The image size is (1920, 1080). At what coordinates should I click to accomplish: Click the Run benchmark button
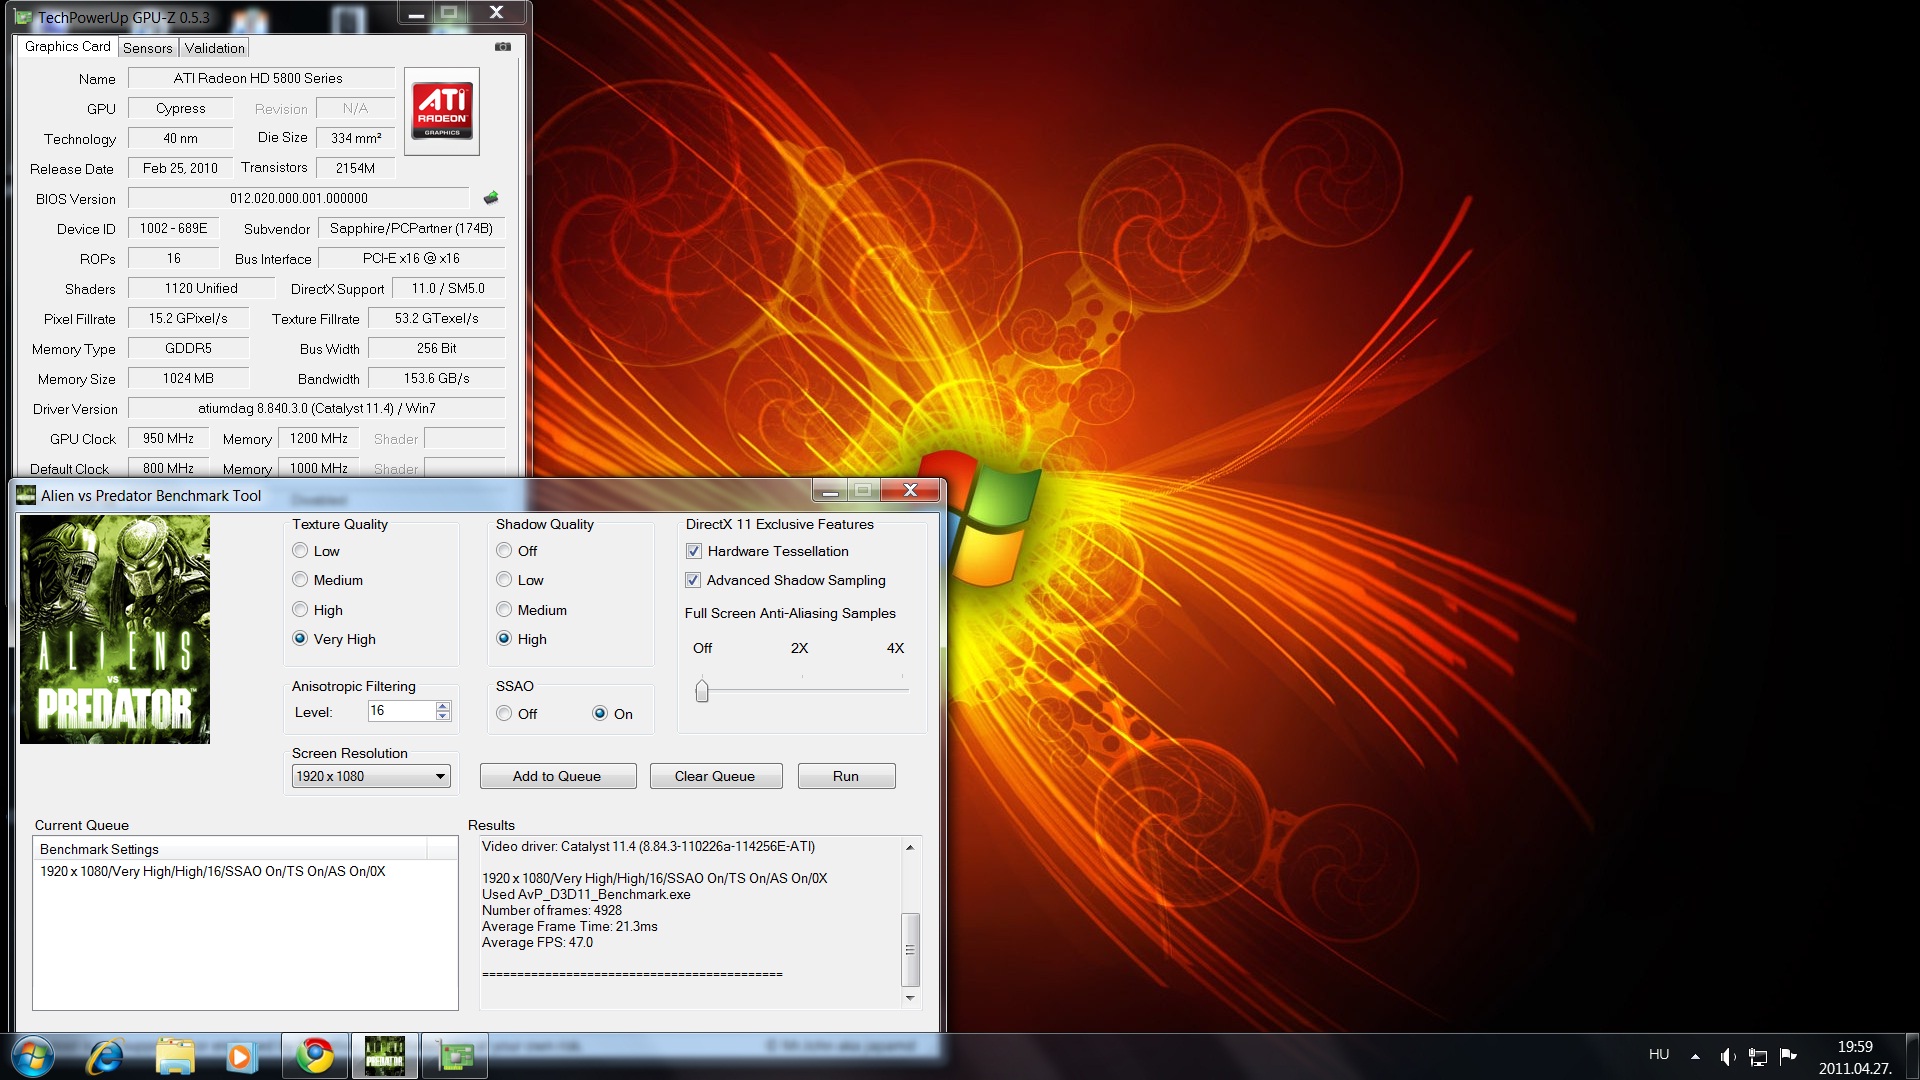point(846,777)
